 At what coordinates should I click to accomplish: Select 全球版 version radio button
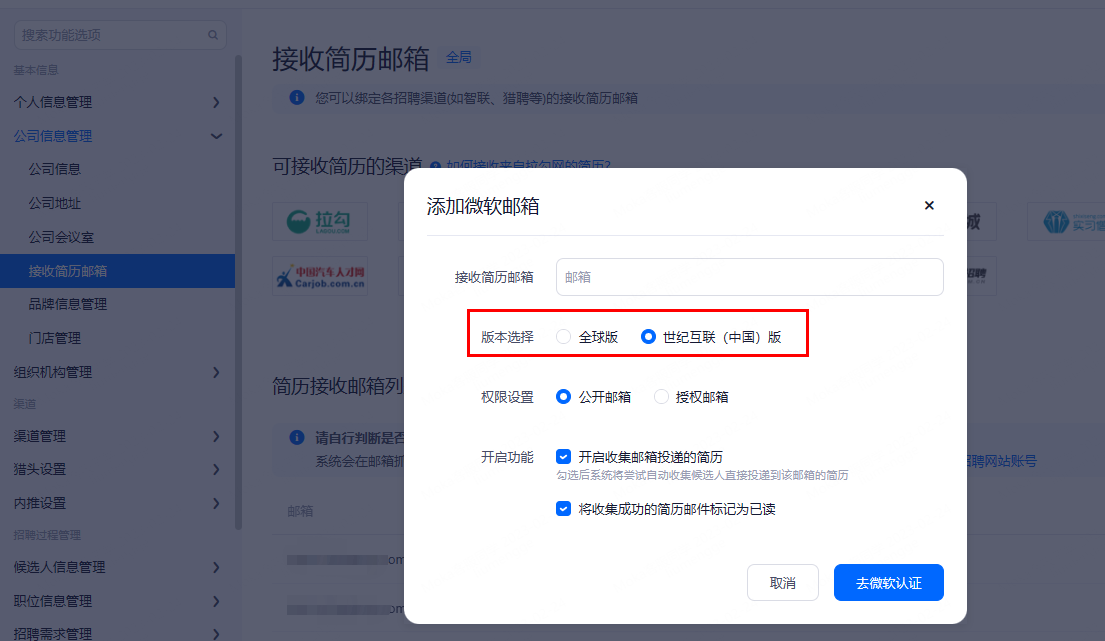point(563,337)
